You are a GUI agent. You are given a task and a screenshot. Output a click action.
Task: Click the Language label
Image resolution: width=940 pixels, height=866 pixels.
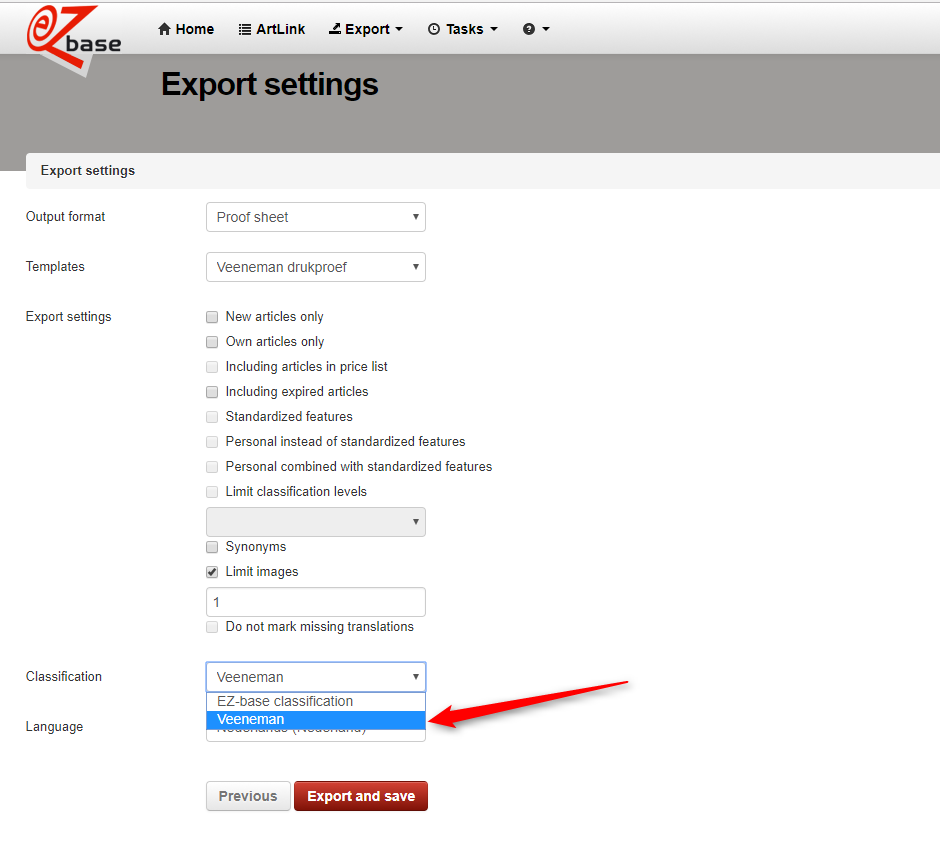(55, 727)
